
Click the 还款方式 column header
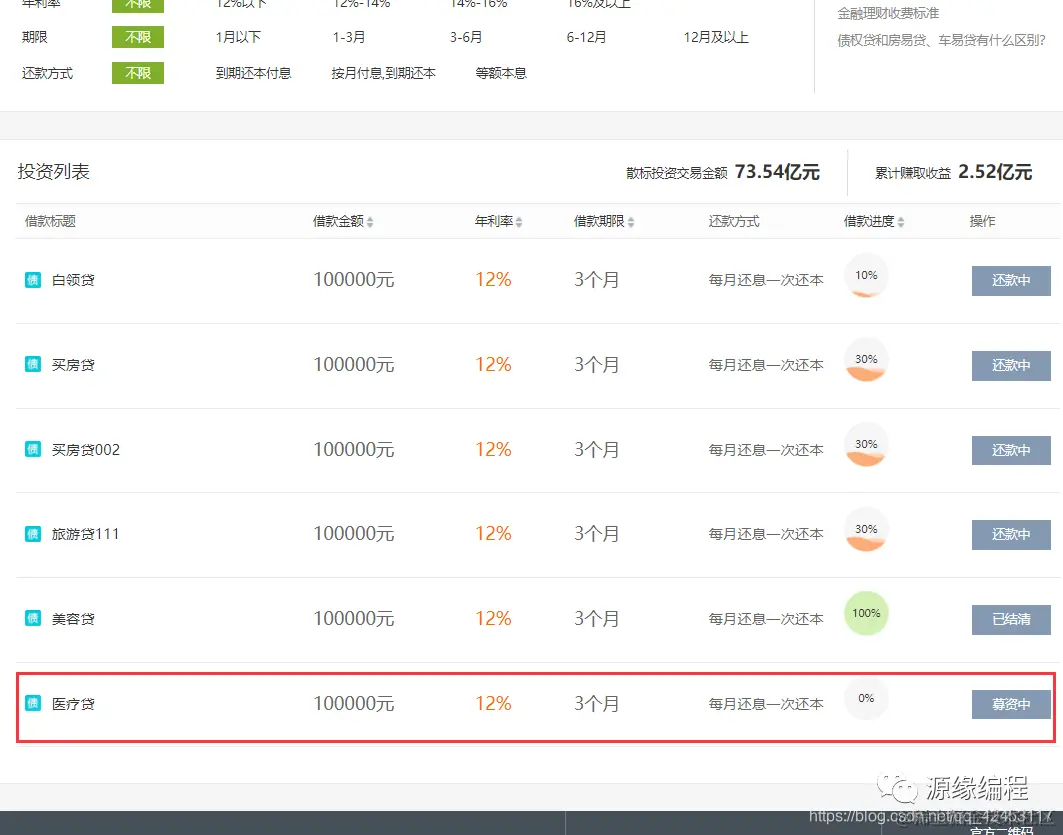(x=734, y=222)
